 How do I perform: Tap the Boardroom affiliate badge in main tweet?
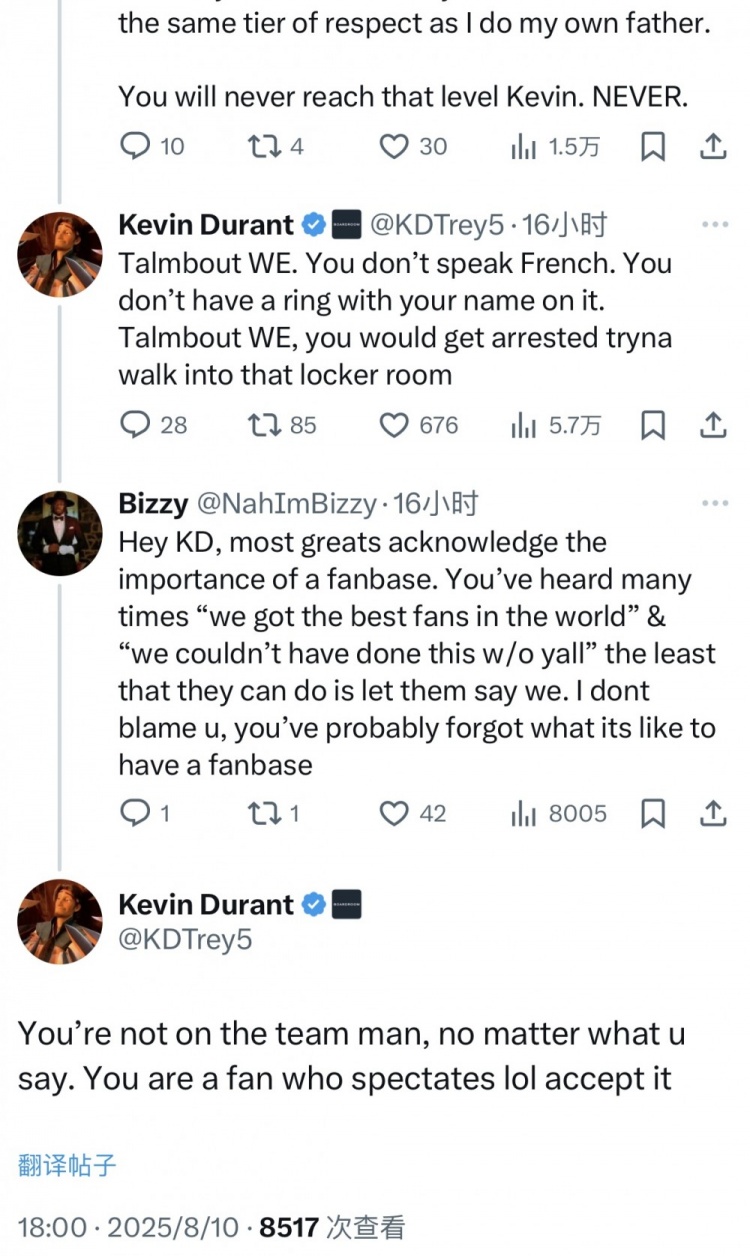tap(346, 905)
